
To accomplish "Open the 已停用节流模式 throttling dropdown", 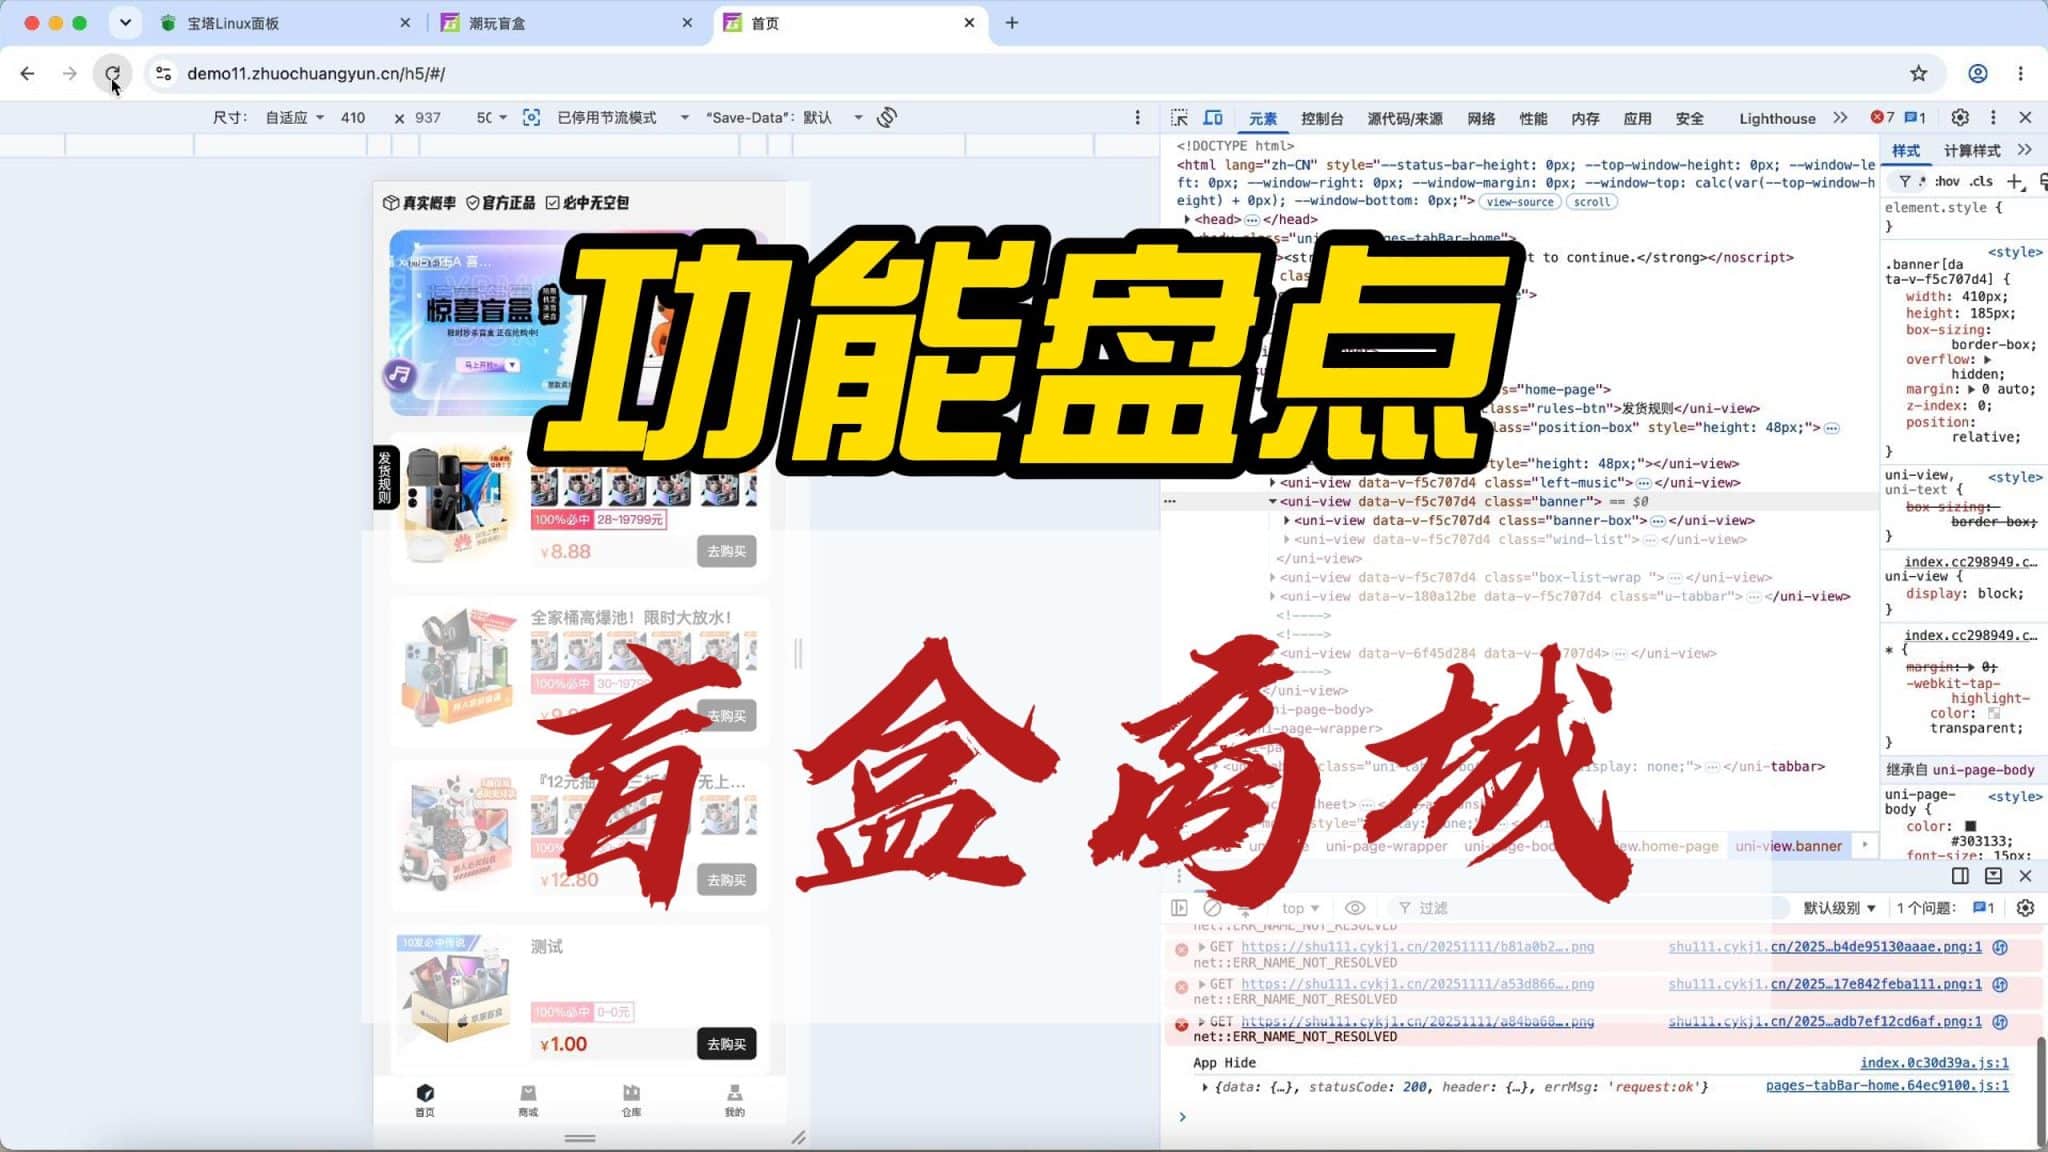I will click(x=623, y=118).
